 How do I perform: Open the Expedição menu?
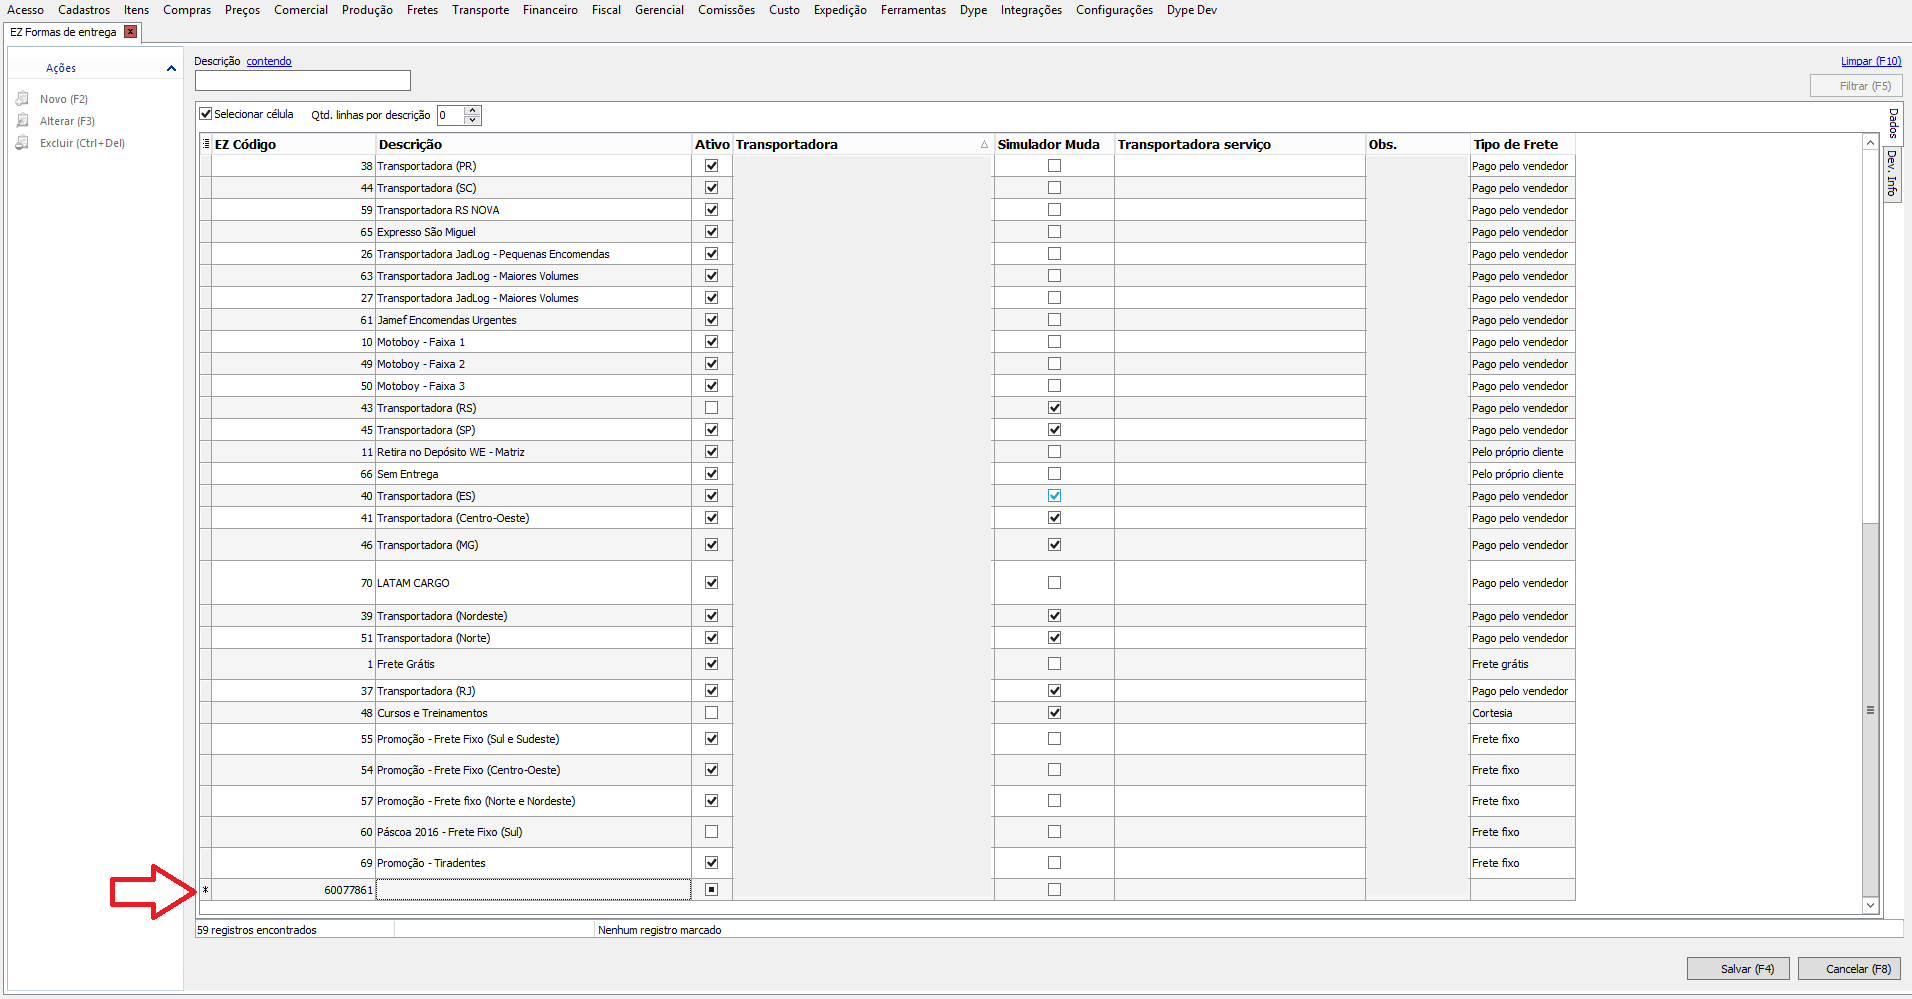tap(840, 10)
